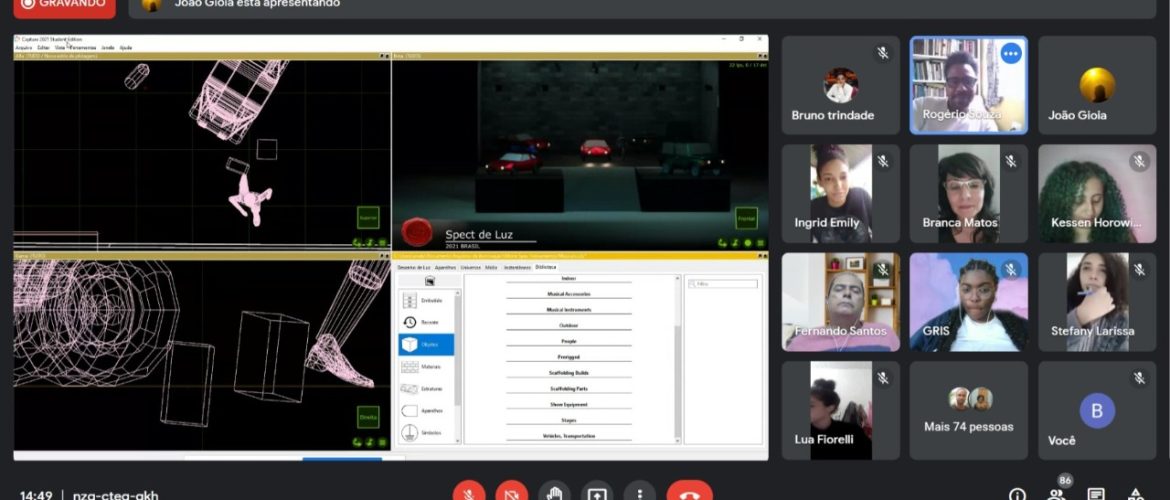The width and height of the screenshot is (1170, 500).
Task: Expand the People library folder
Action: (568, 340)
